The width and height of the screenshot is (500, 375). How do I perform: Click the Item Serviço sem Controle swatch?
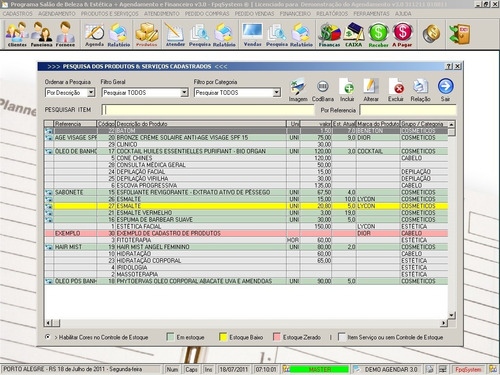point(342,337)
